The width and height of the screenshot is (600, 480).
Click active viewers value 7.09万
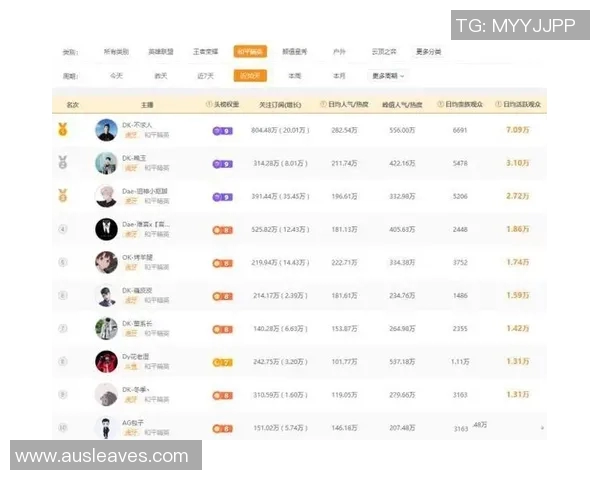(x=518, y=130)
